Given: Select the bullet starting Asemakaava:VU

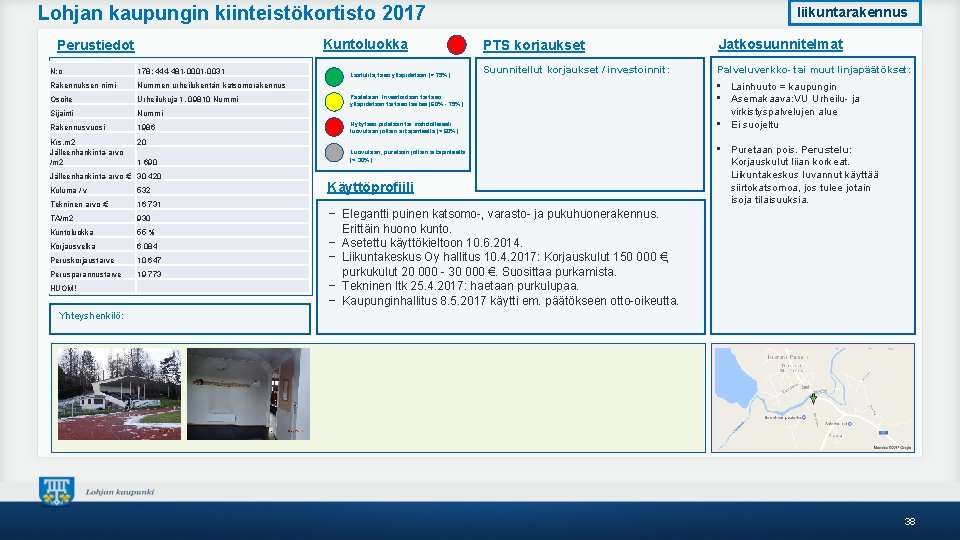Looking at the screenshot, I should pyautogui.click(x=795, y=105).
